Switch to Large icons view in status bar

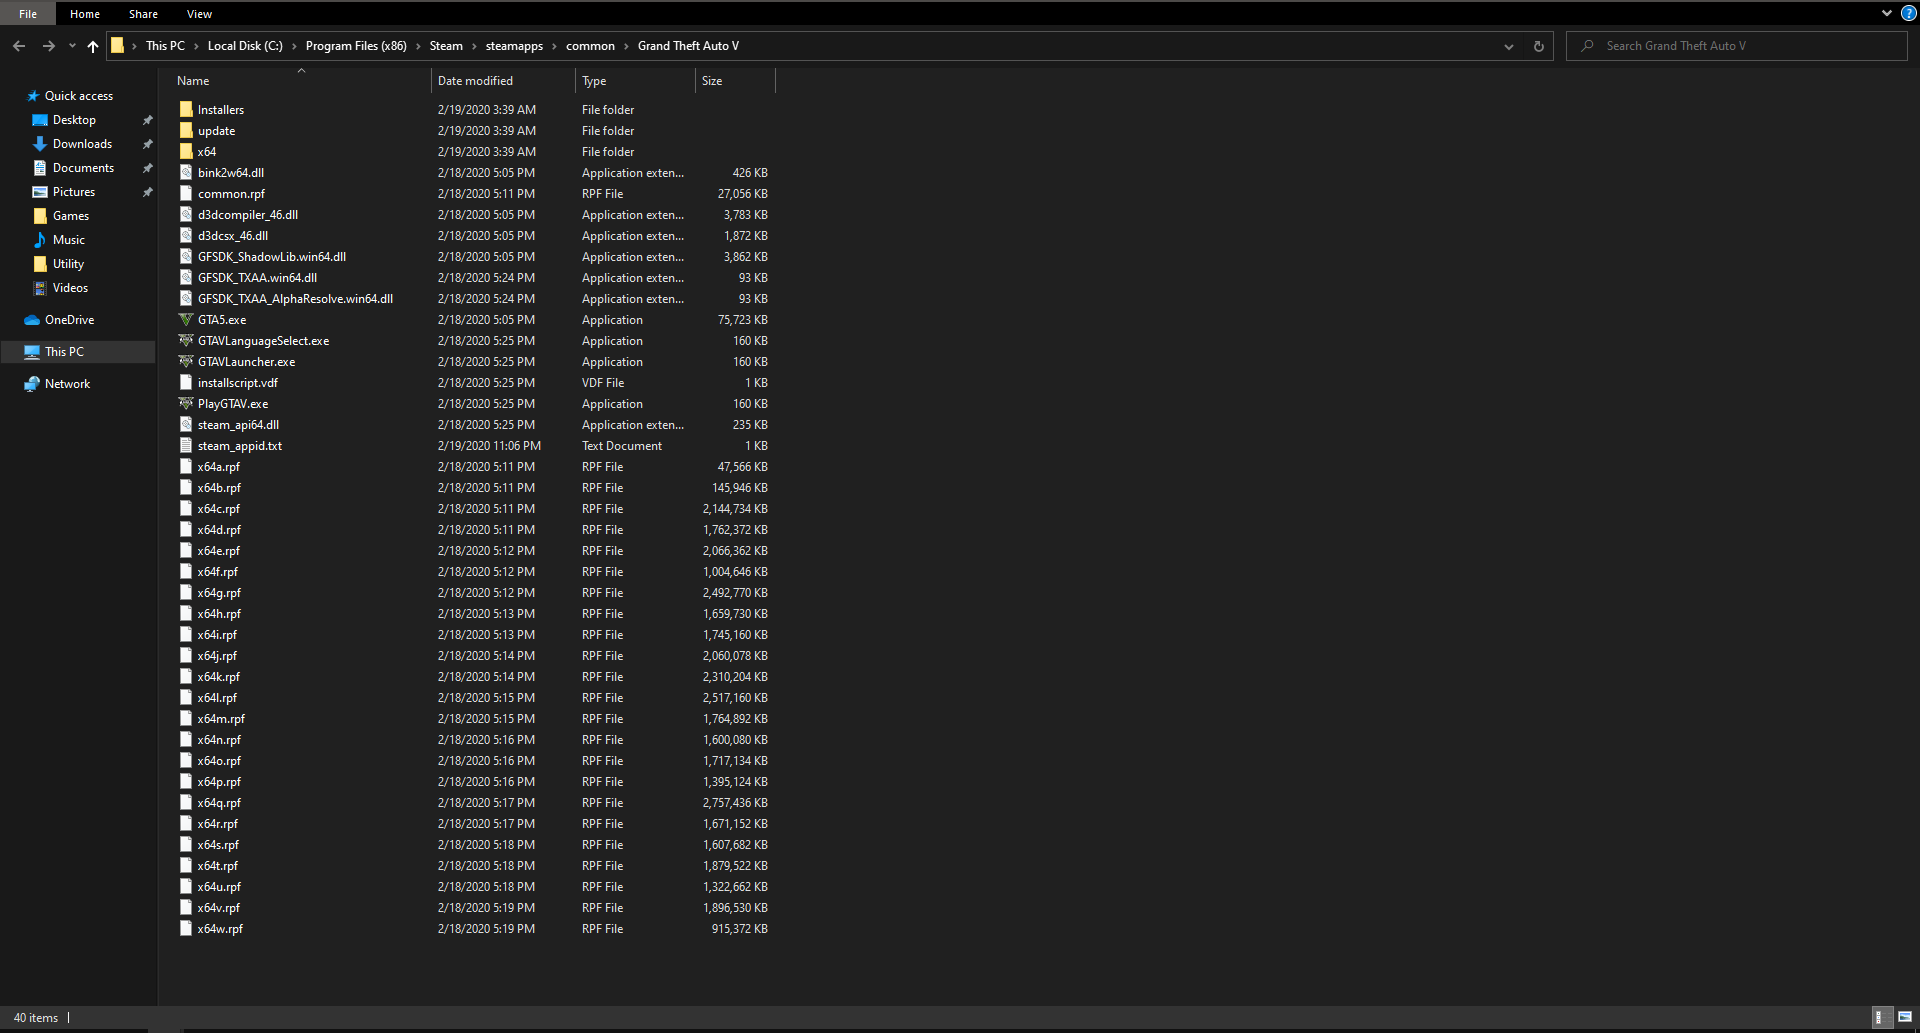(x=1905, y=1017)
